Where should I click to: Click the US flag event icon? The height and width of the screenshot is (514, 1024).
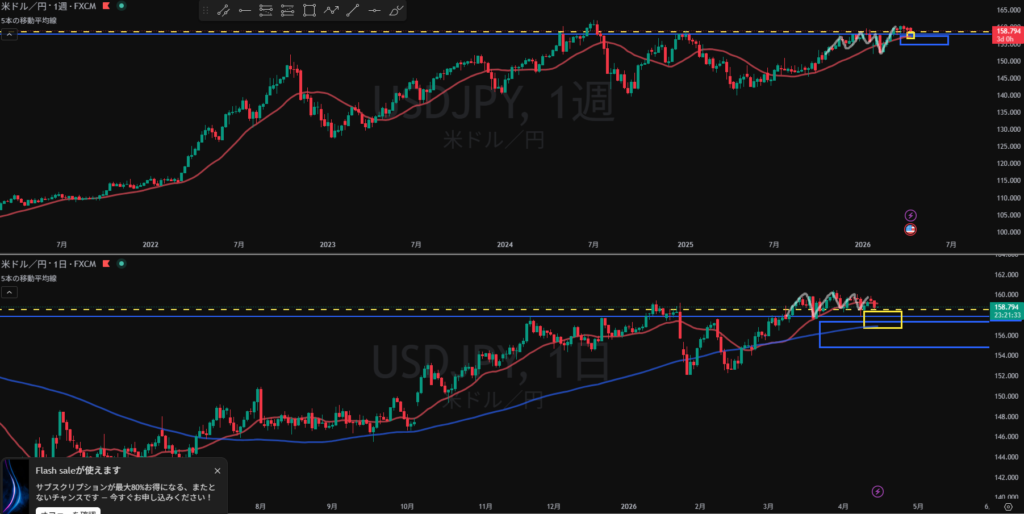point(910,229)
